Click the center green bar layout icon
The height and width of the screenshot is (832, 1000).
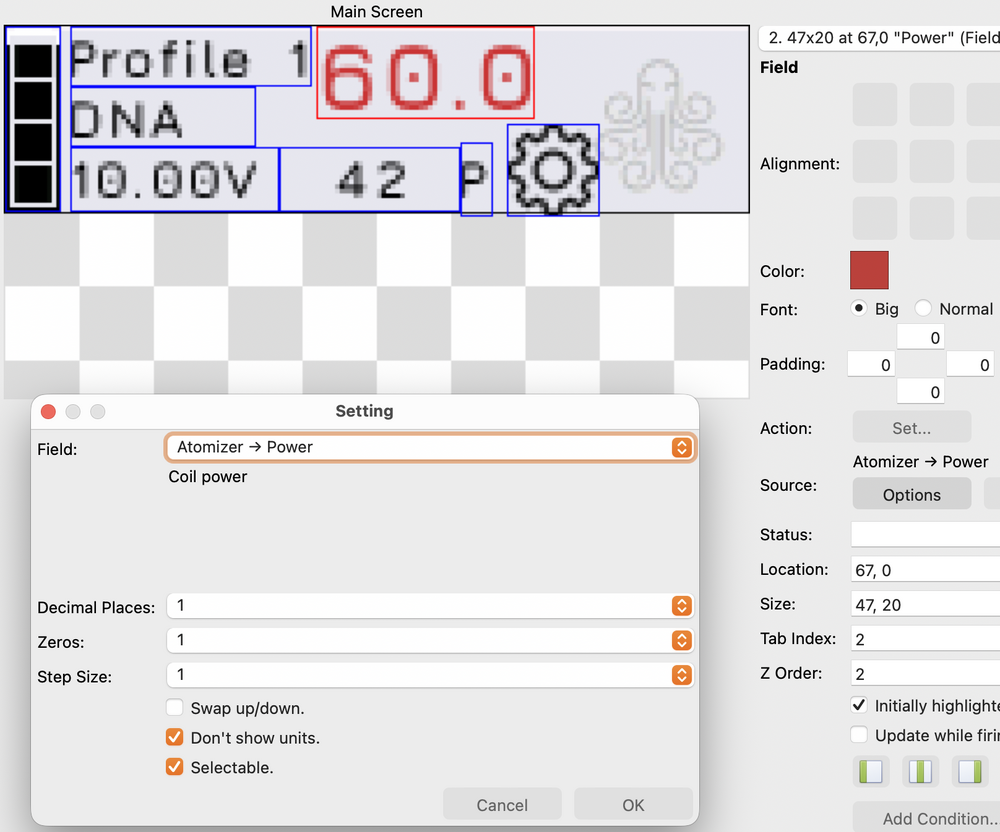point(920,772)
